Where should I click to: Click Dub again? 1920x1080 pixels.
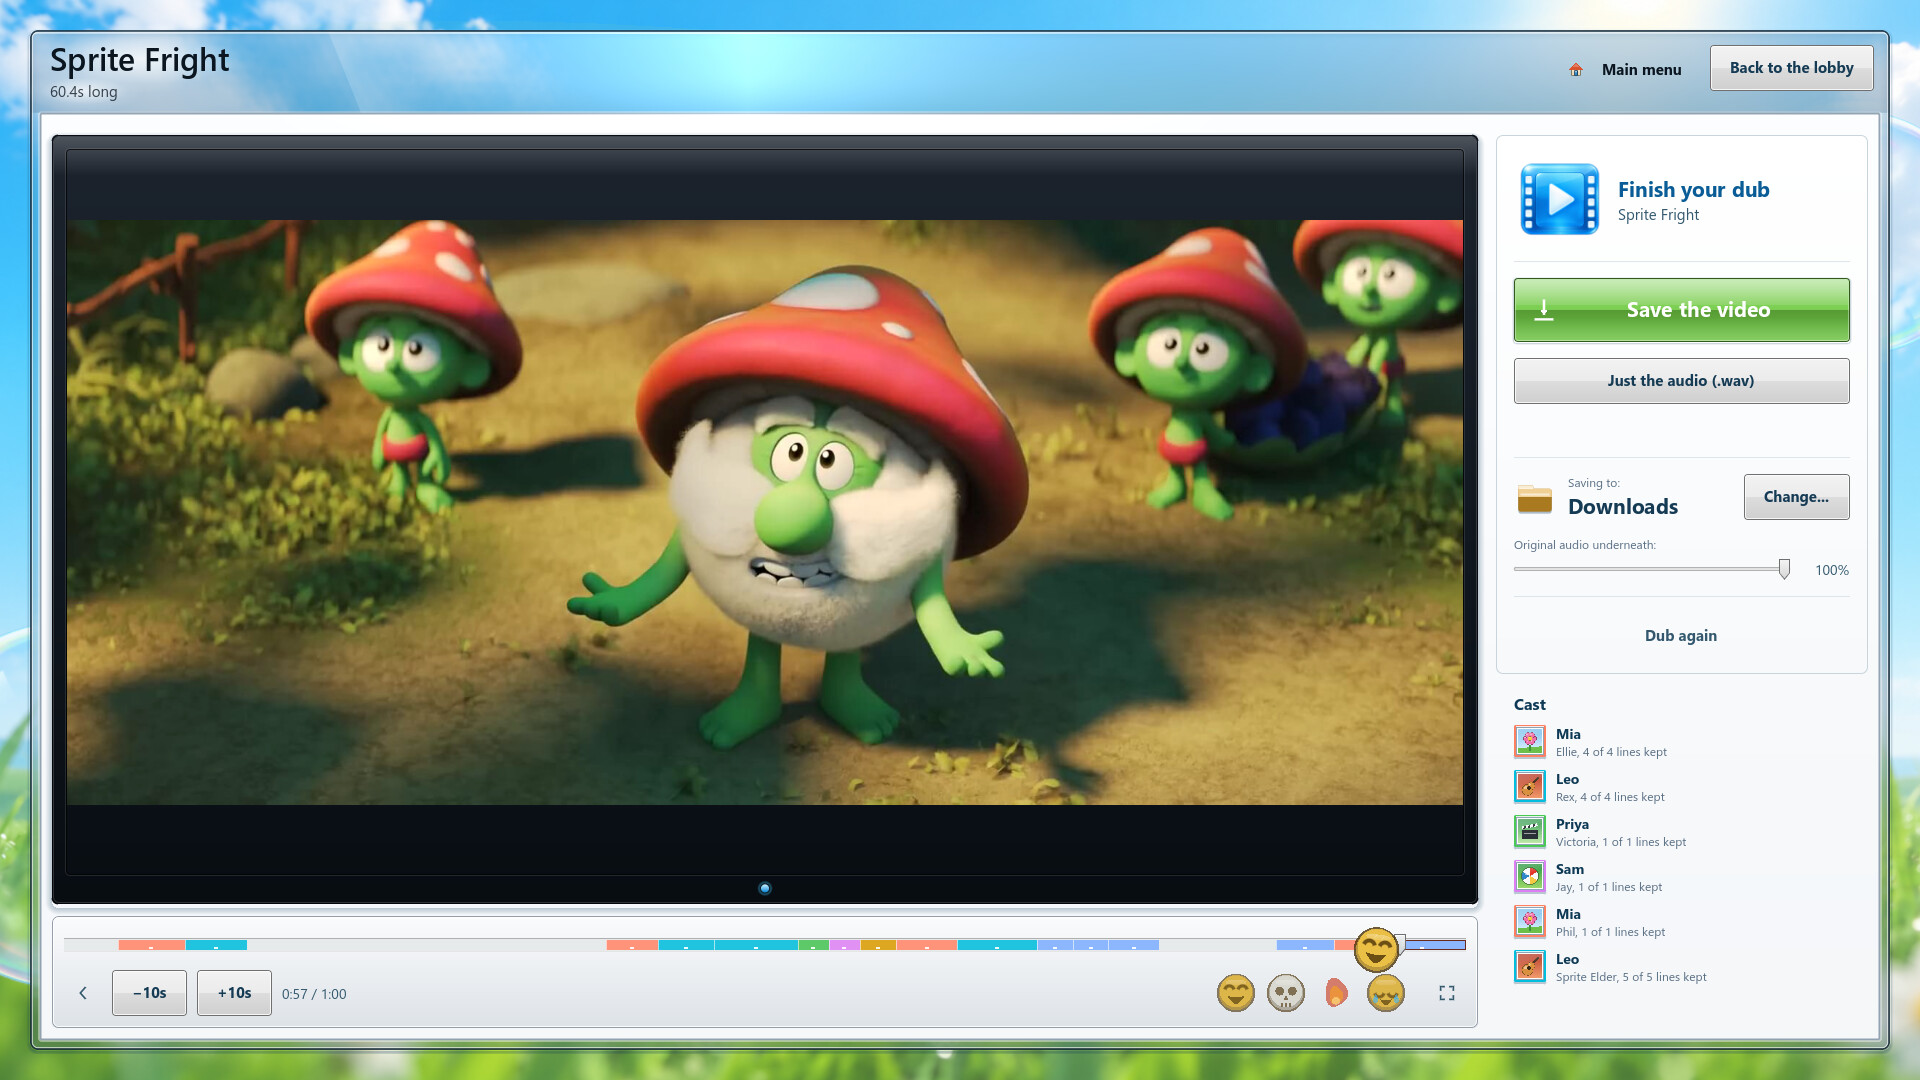tap(1681, 636)
